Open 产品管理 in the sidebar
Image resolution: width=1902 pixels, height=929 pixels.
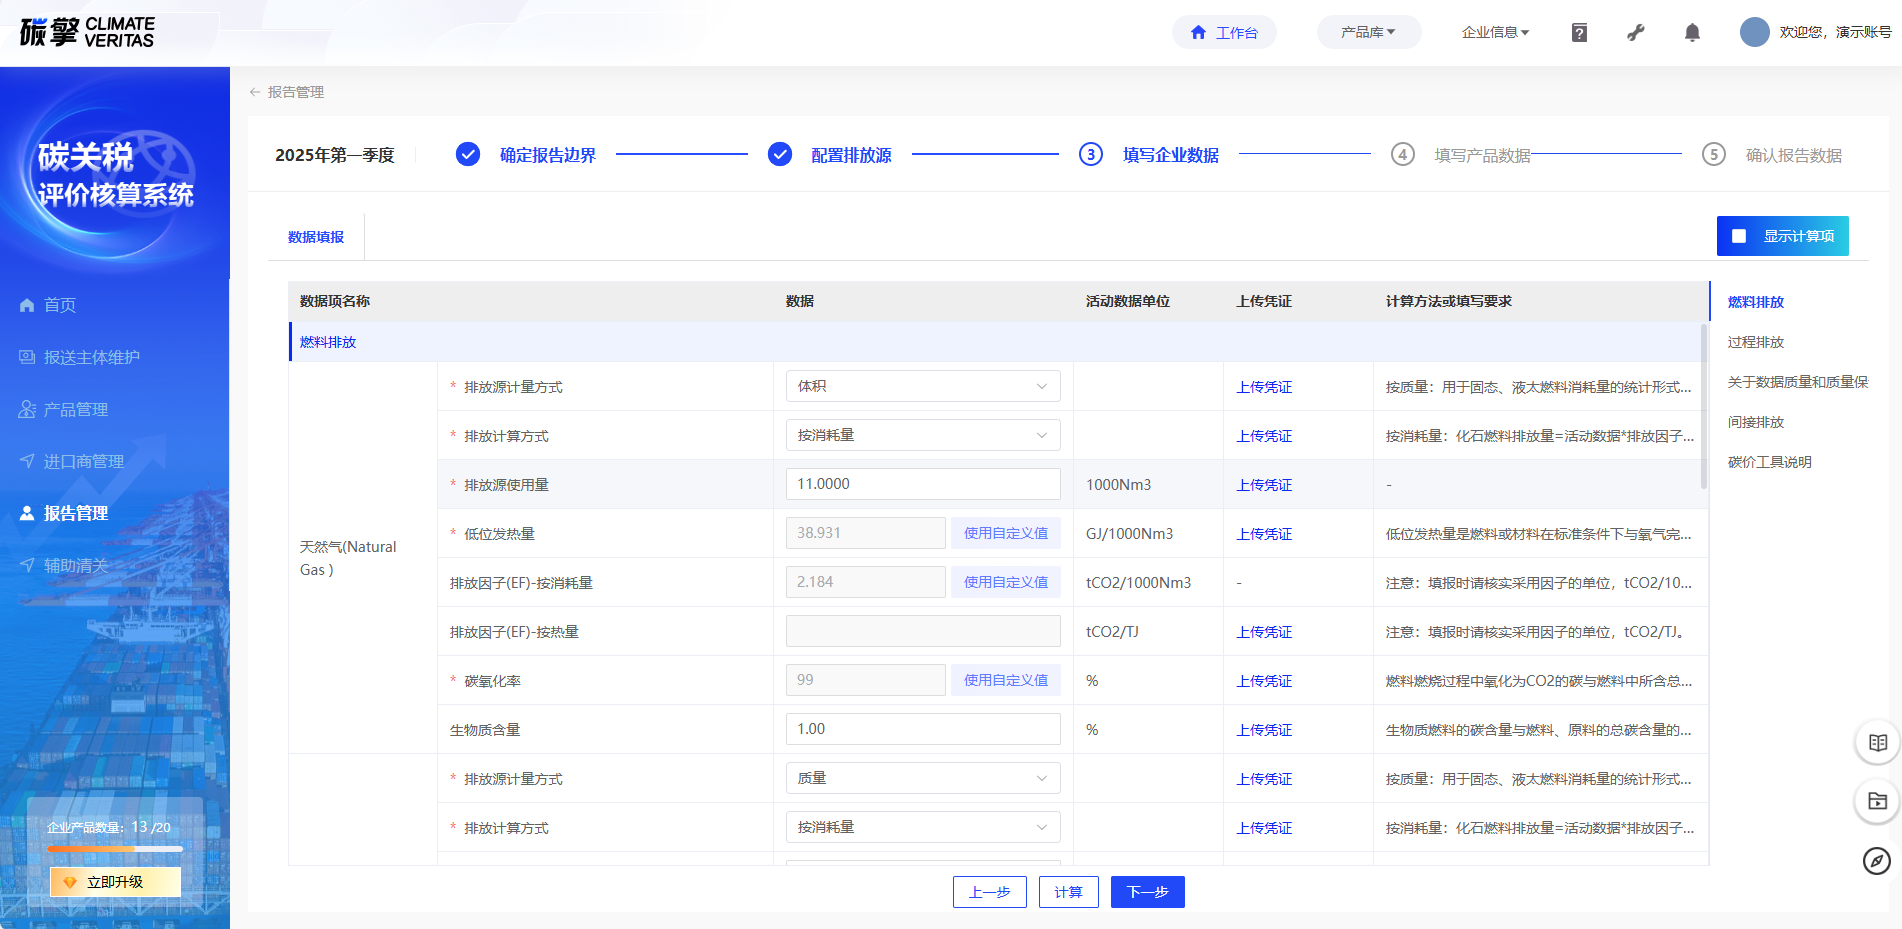[76, 409]
